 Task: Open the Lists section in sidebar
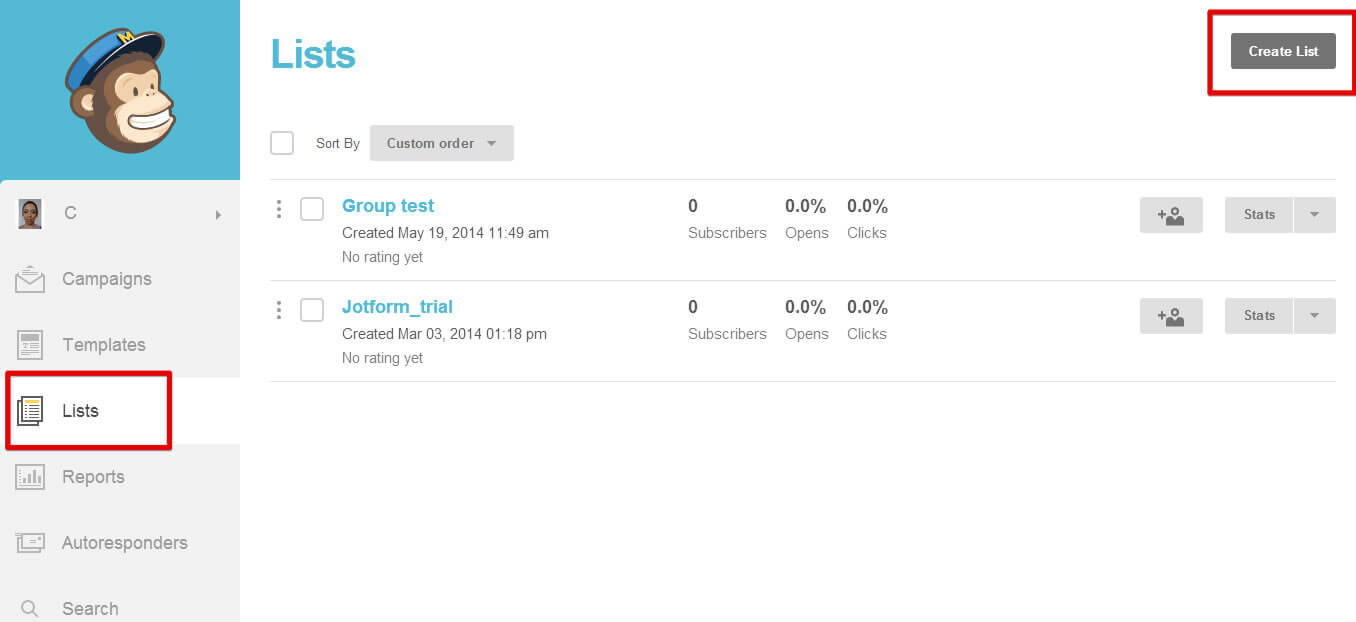coord(80,411)
